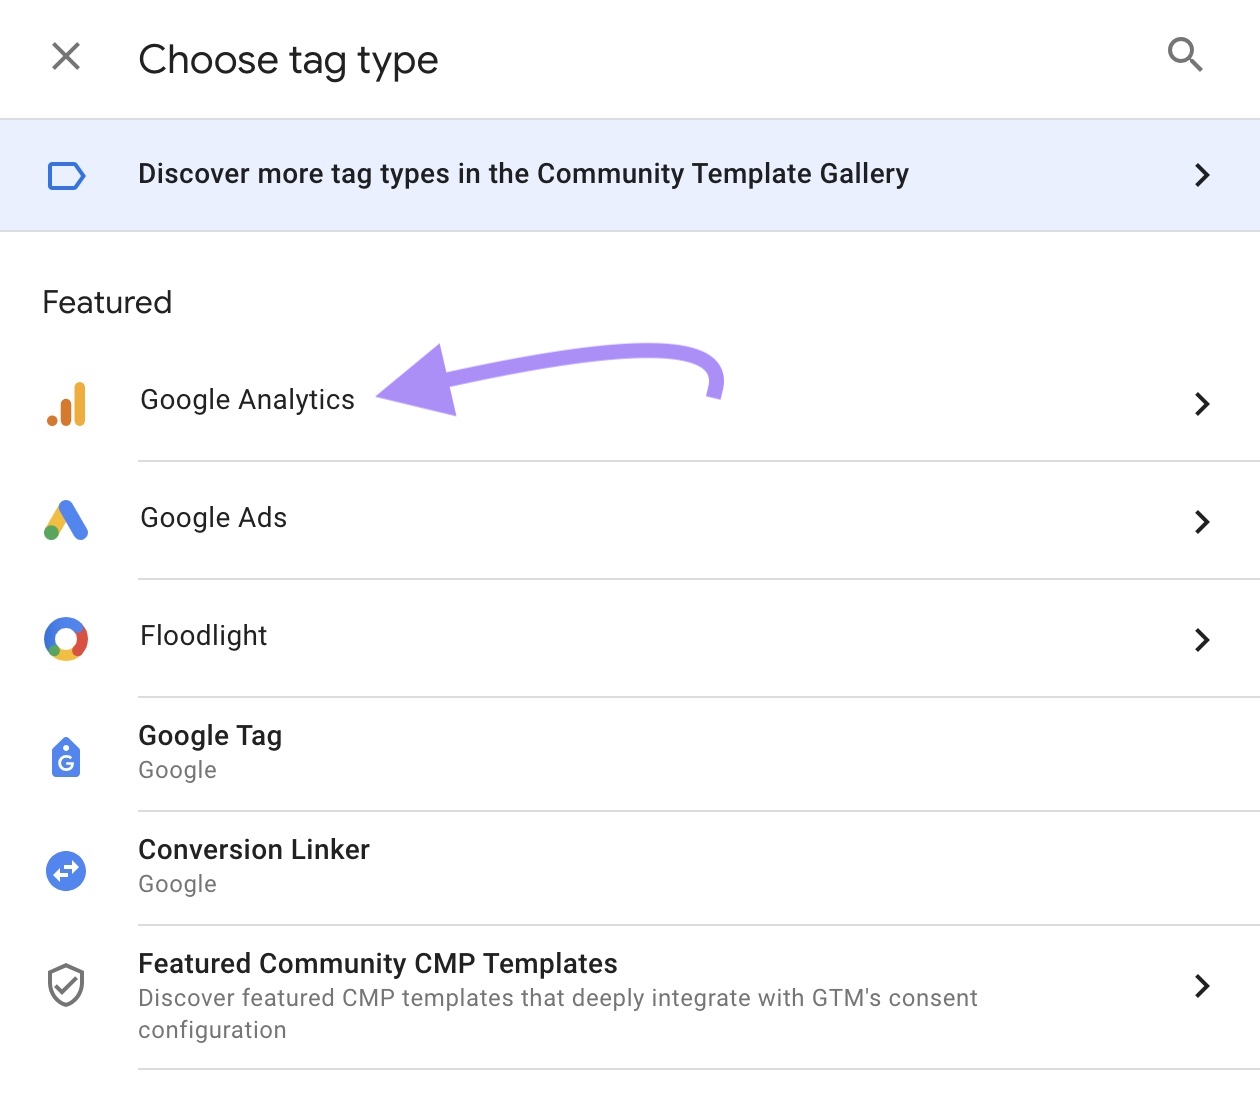Click the CMP Templates shield icon
The width and height of the screenshot is (1260, 1098).
(x=65, y=984)
